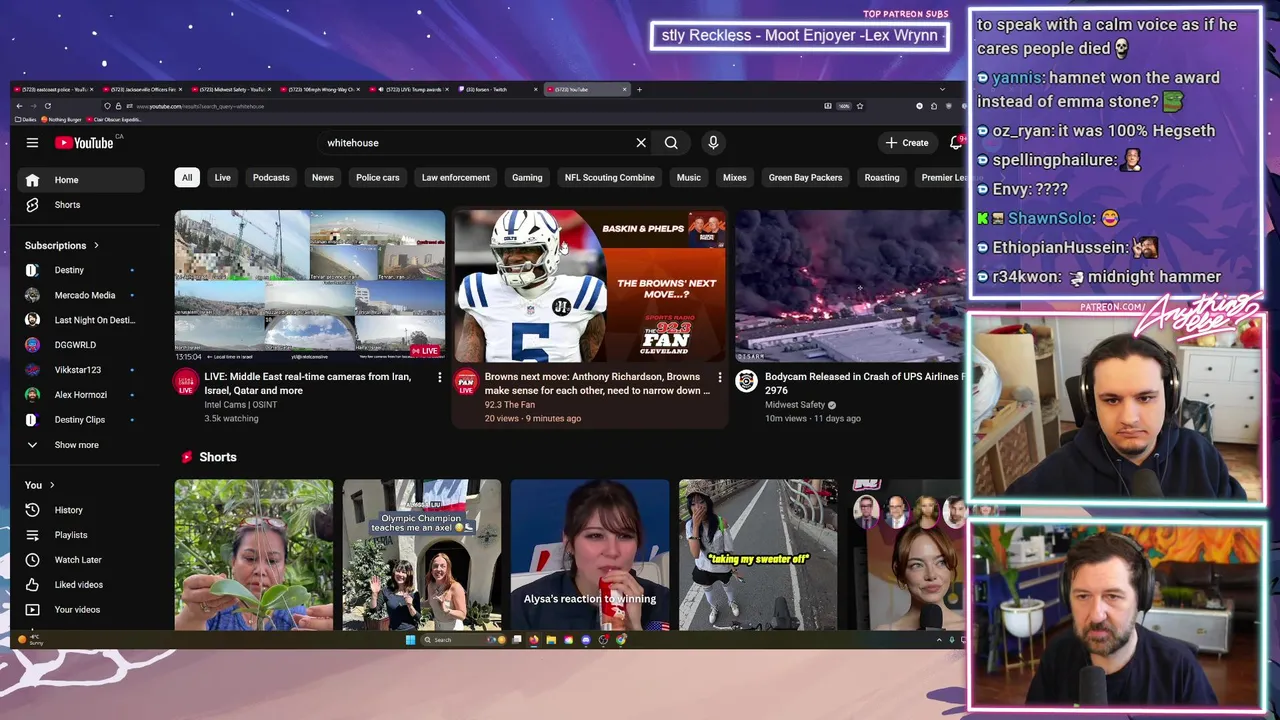1280x720 pixels.
Task: Select the News filter chip
Action: pyautogui.click(x=322, y=177)
